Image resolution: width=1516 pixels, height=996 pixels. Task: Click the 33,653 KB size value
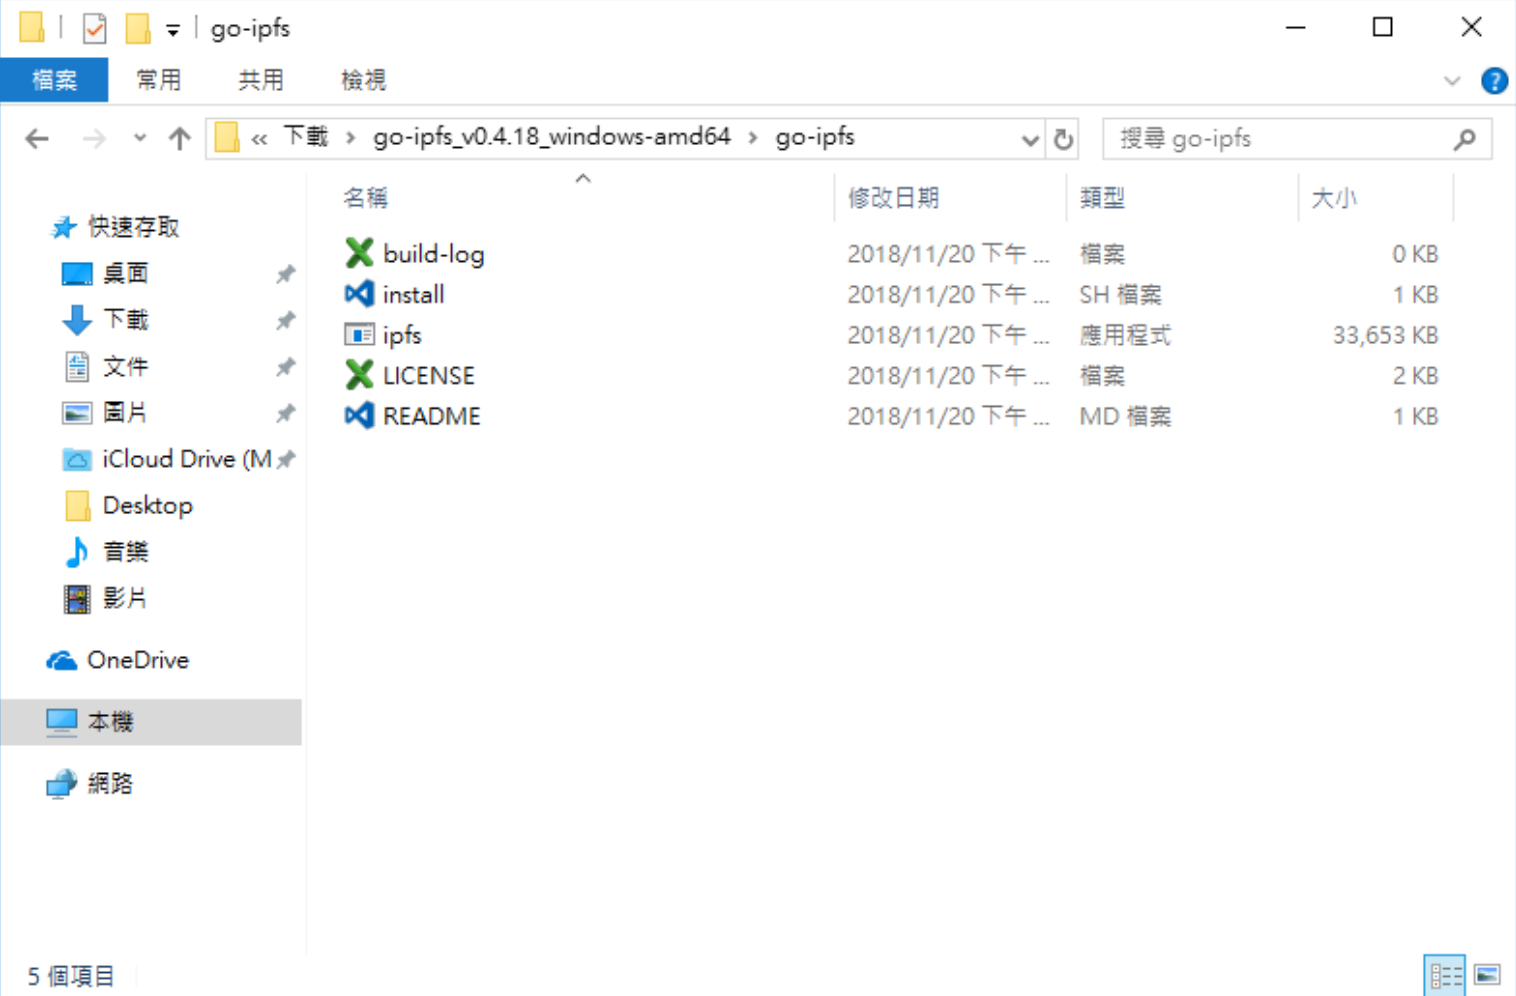click(x=1385, y=335)
